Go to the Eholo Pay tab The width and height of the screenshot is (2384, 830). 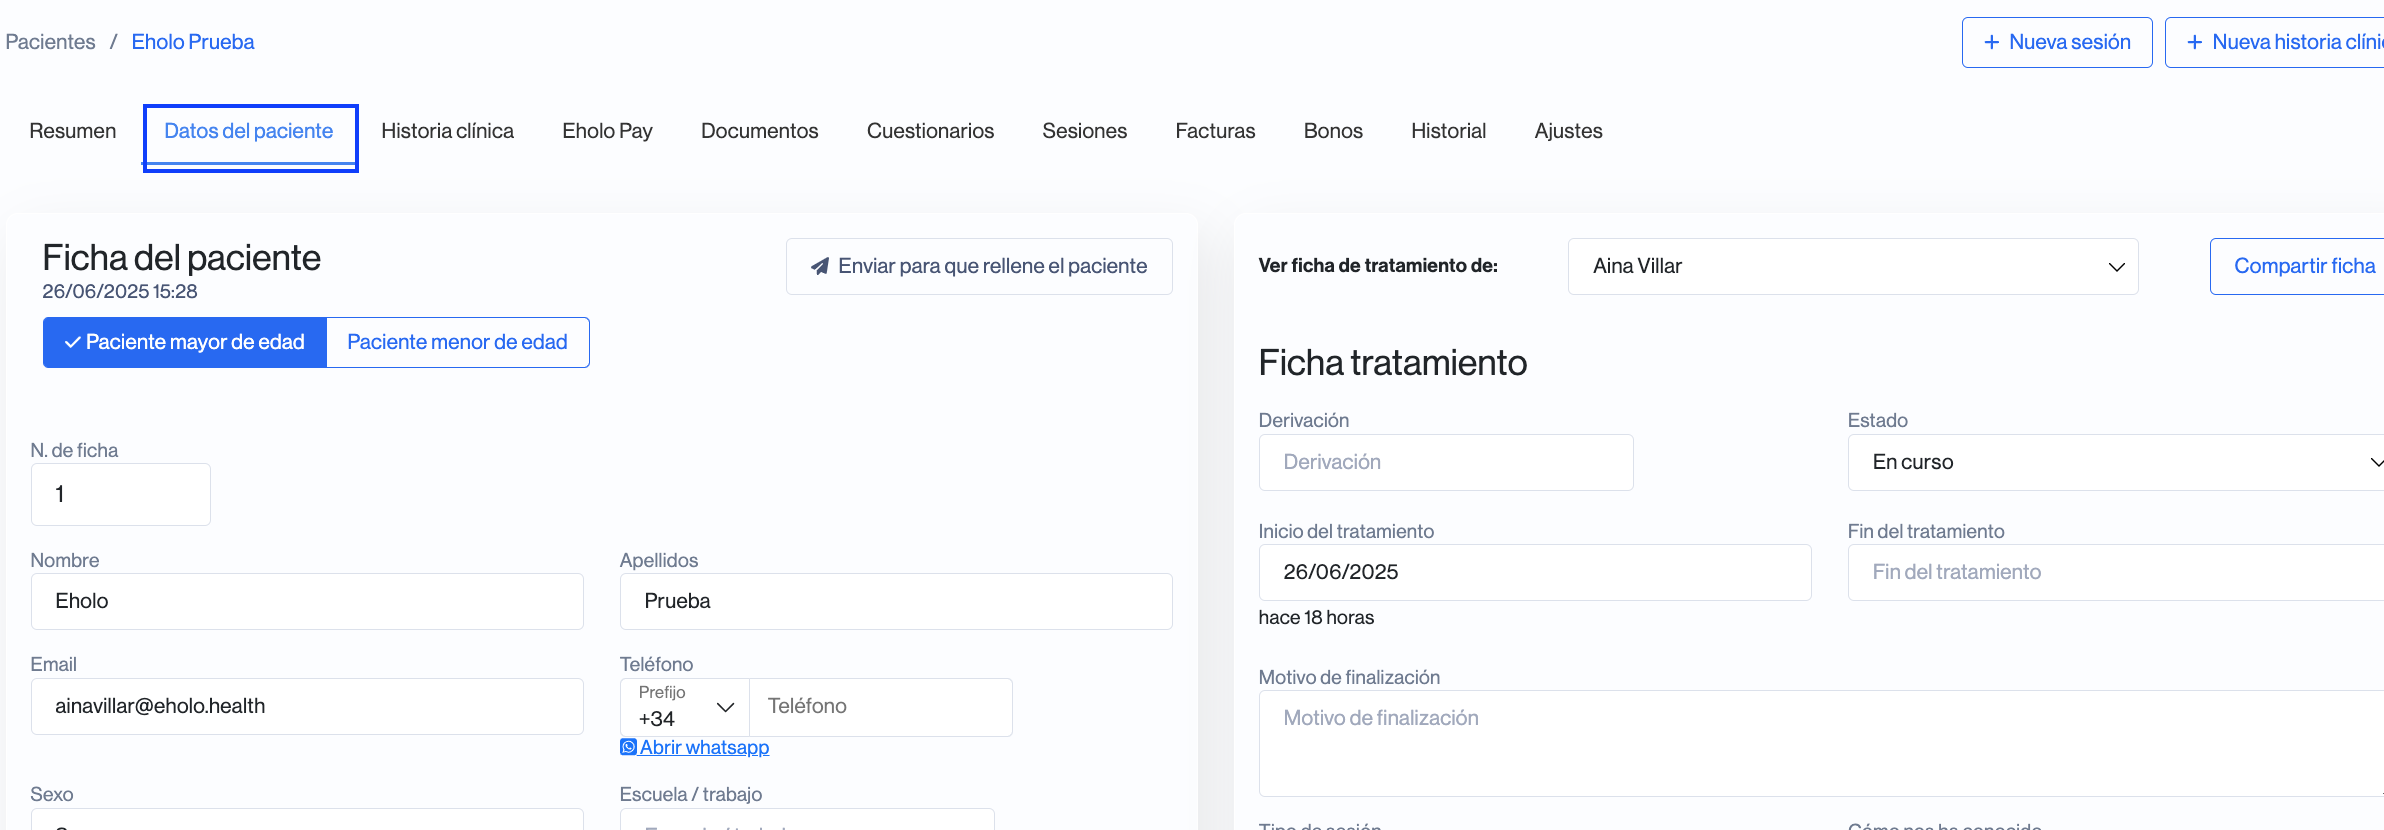pyautogui.click(x=607, y=131)
